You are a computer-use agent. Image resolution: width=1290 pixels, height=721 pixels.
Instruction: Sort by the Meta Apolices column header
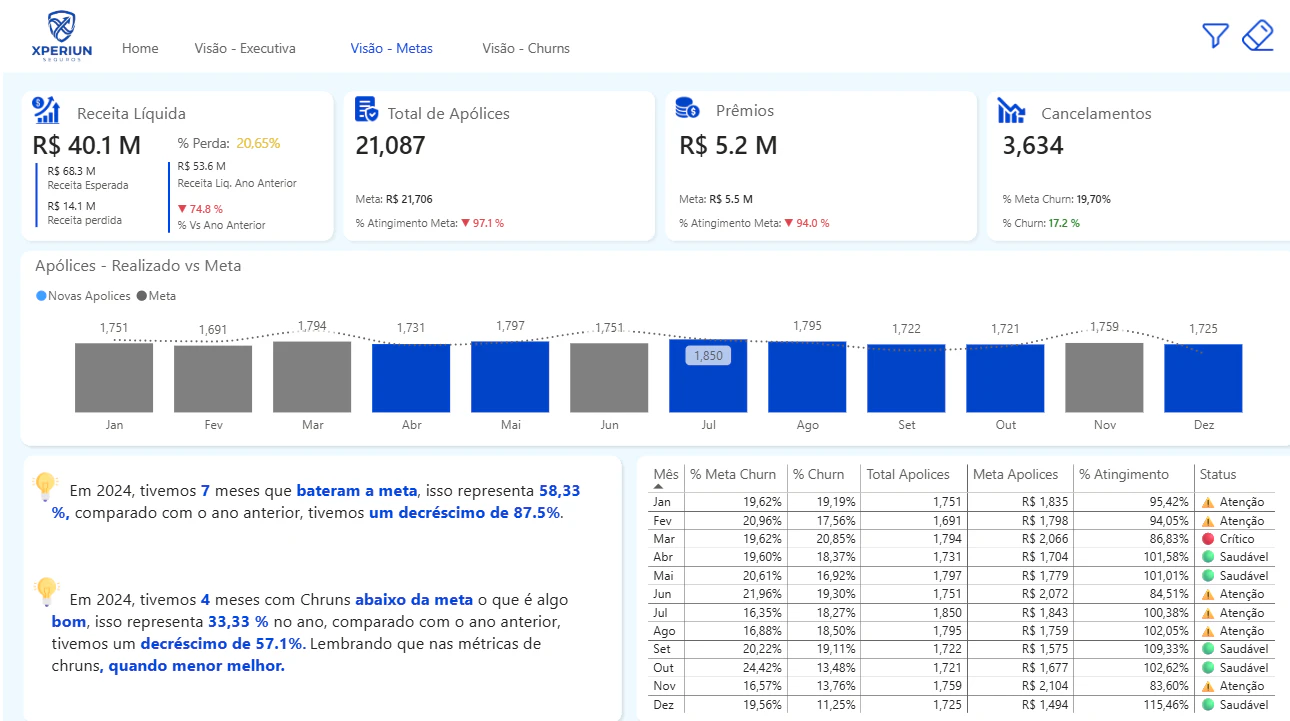1015,474
